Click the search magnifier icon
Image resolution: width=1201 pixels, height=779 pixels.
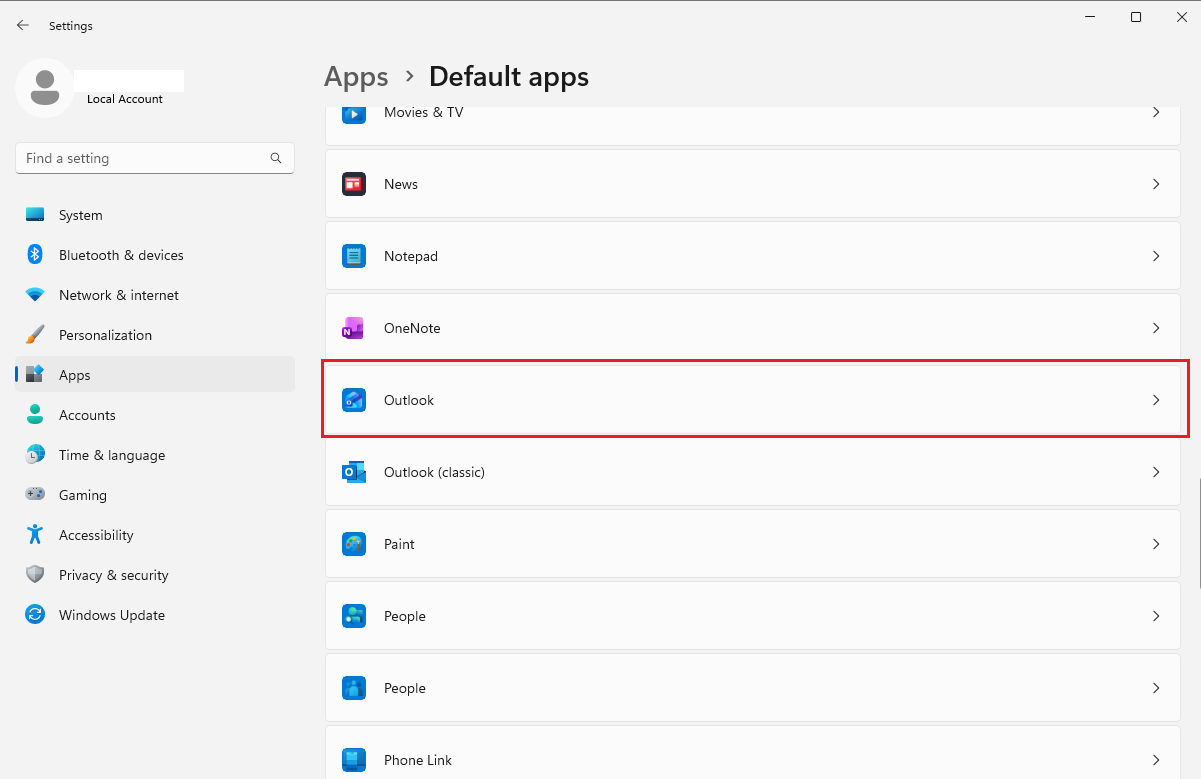tap(276, 158)
